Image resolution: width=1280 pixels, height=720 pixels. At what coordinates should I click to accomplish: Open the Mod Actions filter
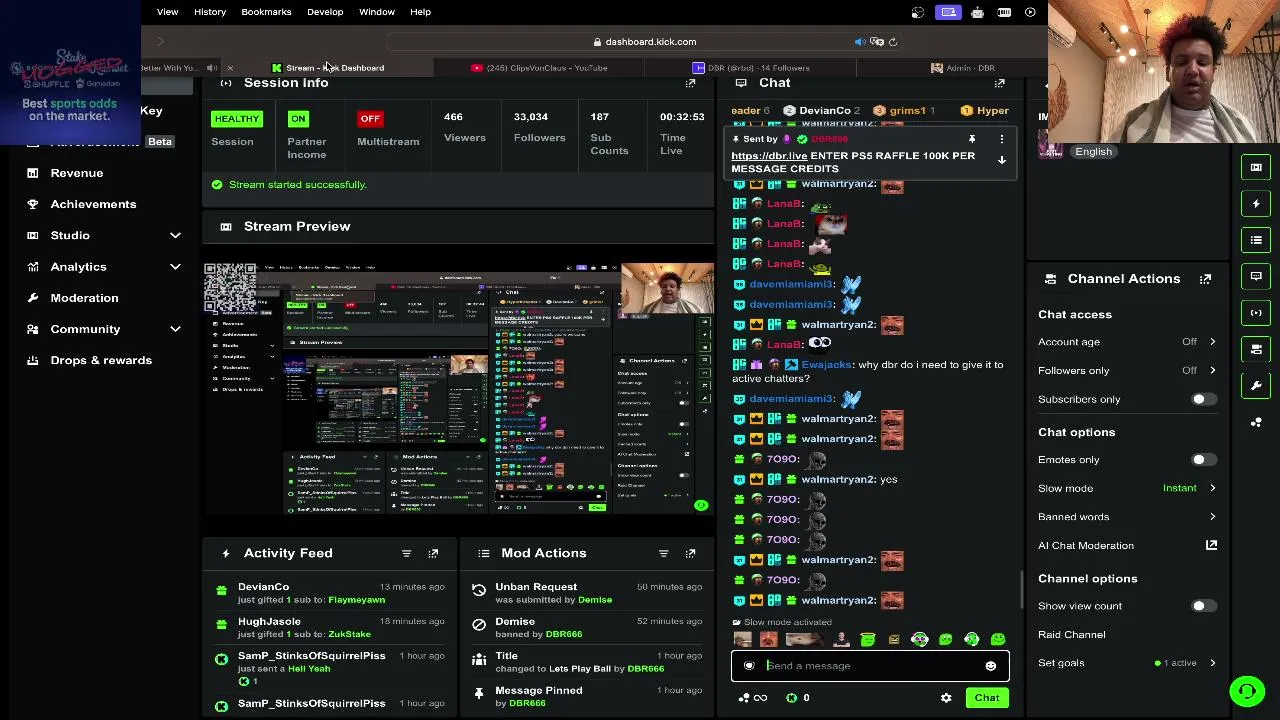[663, 553]
